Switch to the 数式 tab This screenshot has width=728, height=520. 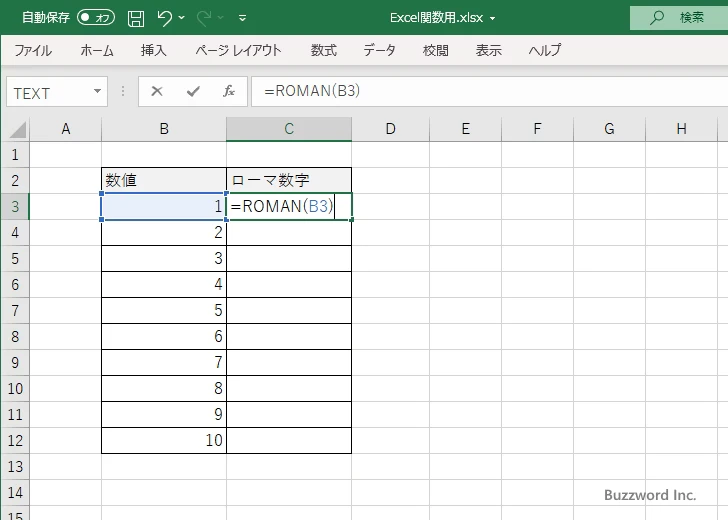tap(324, 50)
